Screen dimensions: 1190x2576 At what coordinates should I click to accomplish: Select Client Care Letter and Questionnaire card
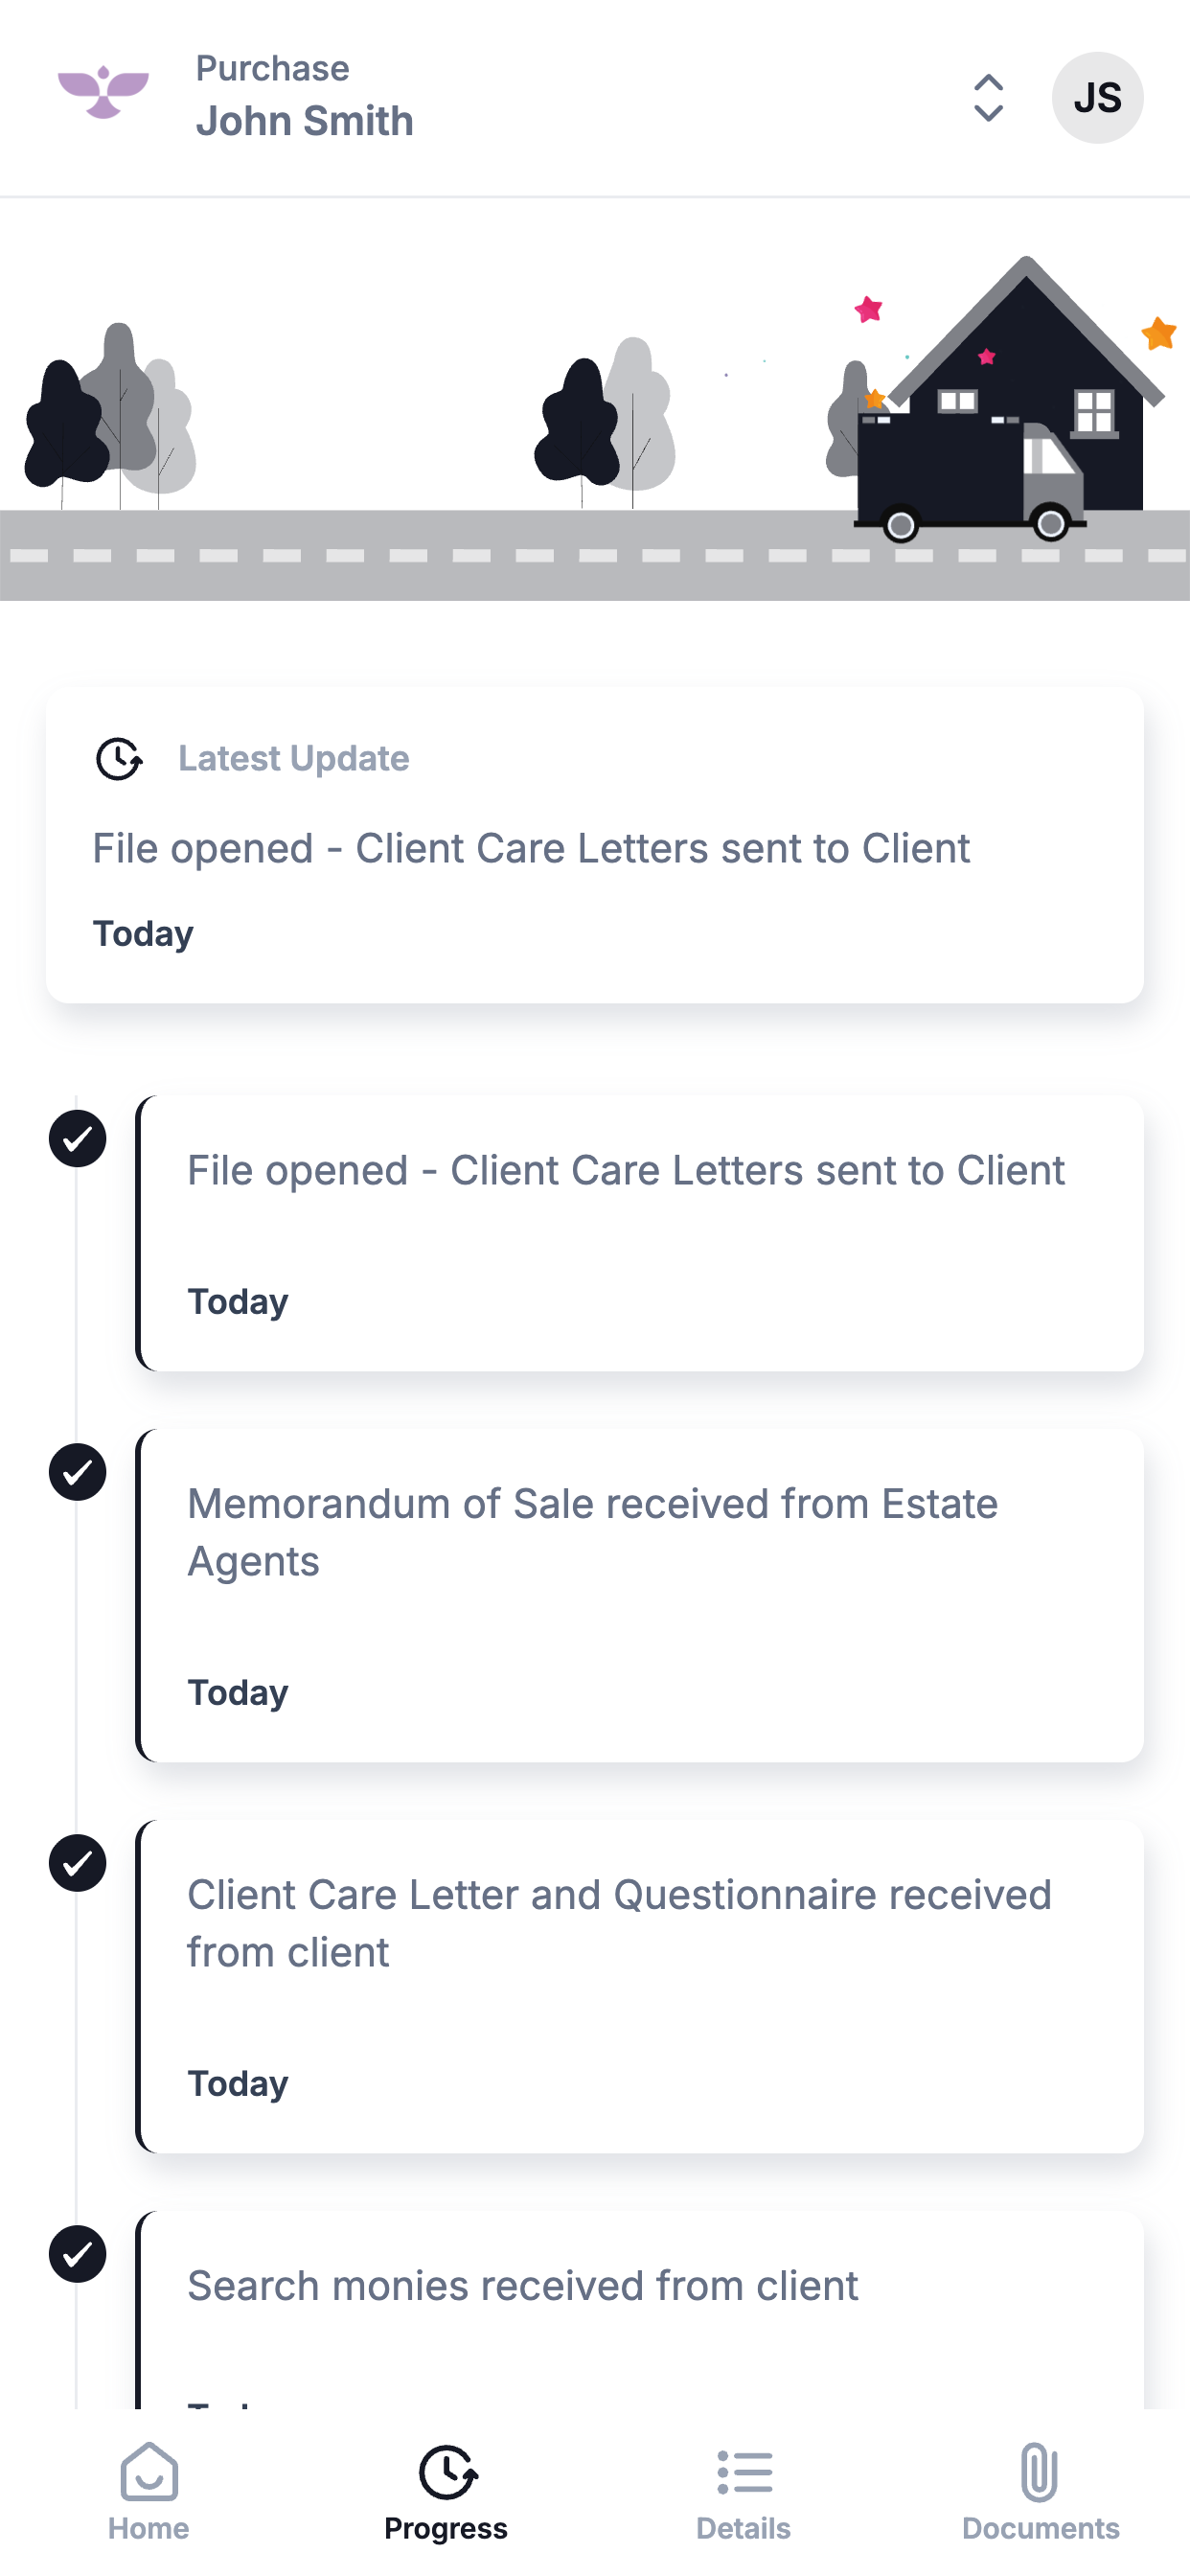(640, 1987)
